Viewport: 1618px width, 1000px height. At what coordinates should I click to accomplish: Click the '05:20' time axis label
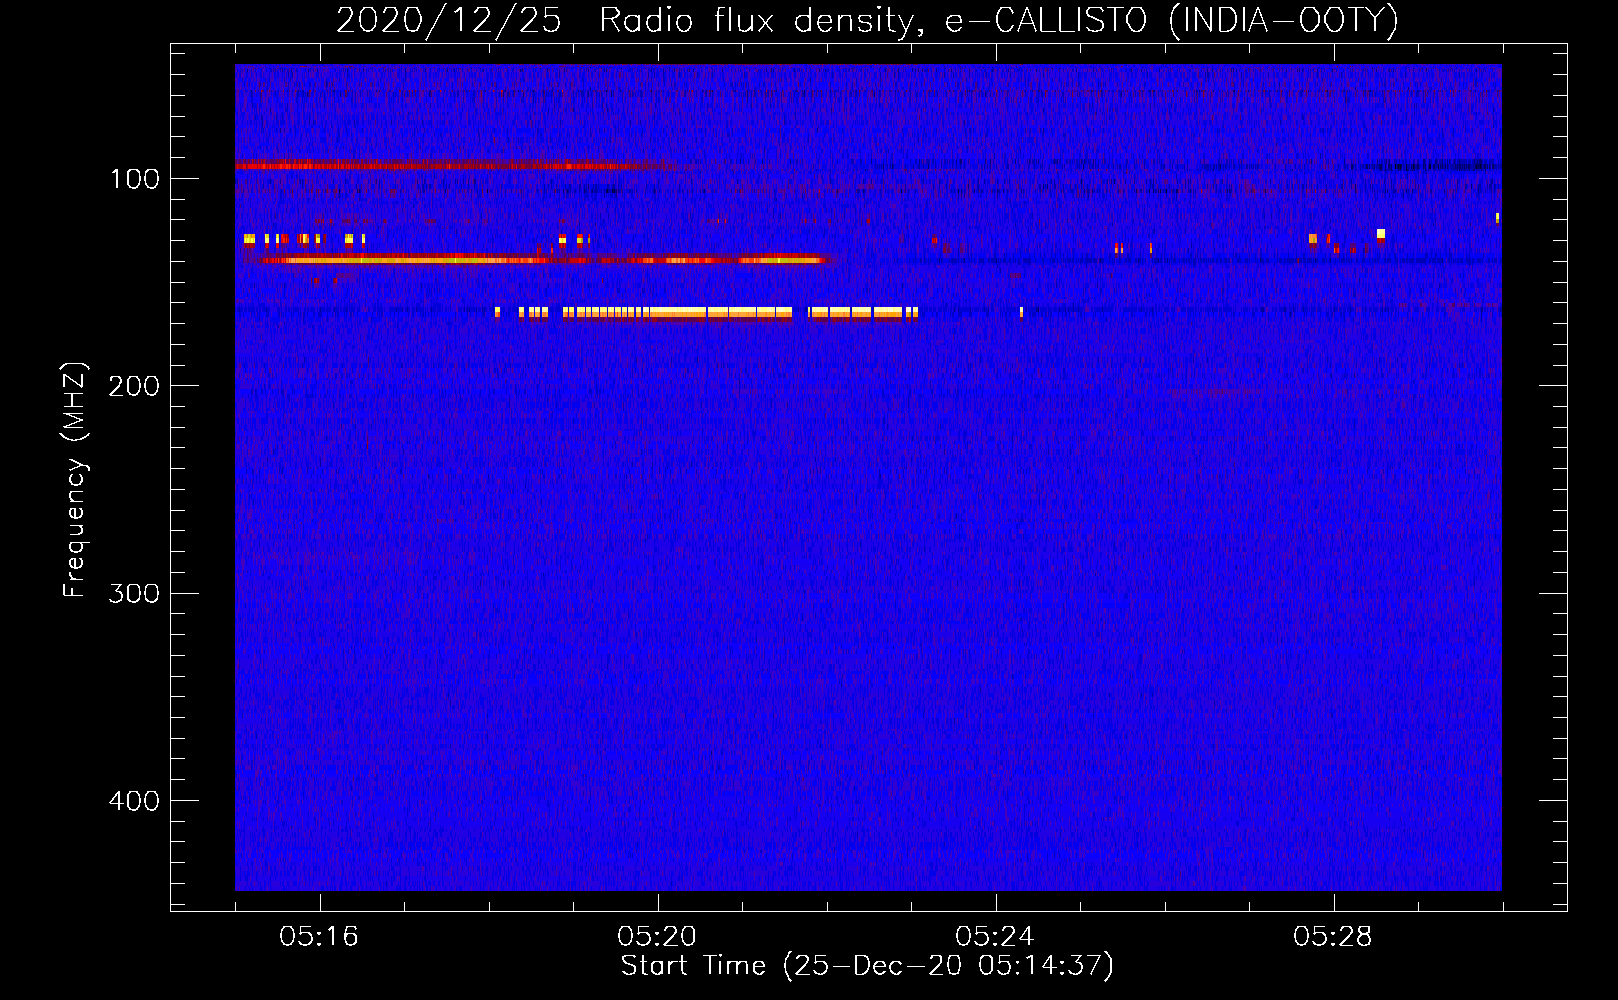coord(657,937)
